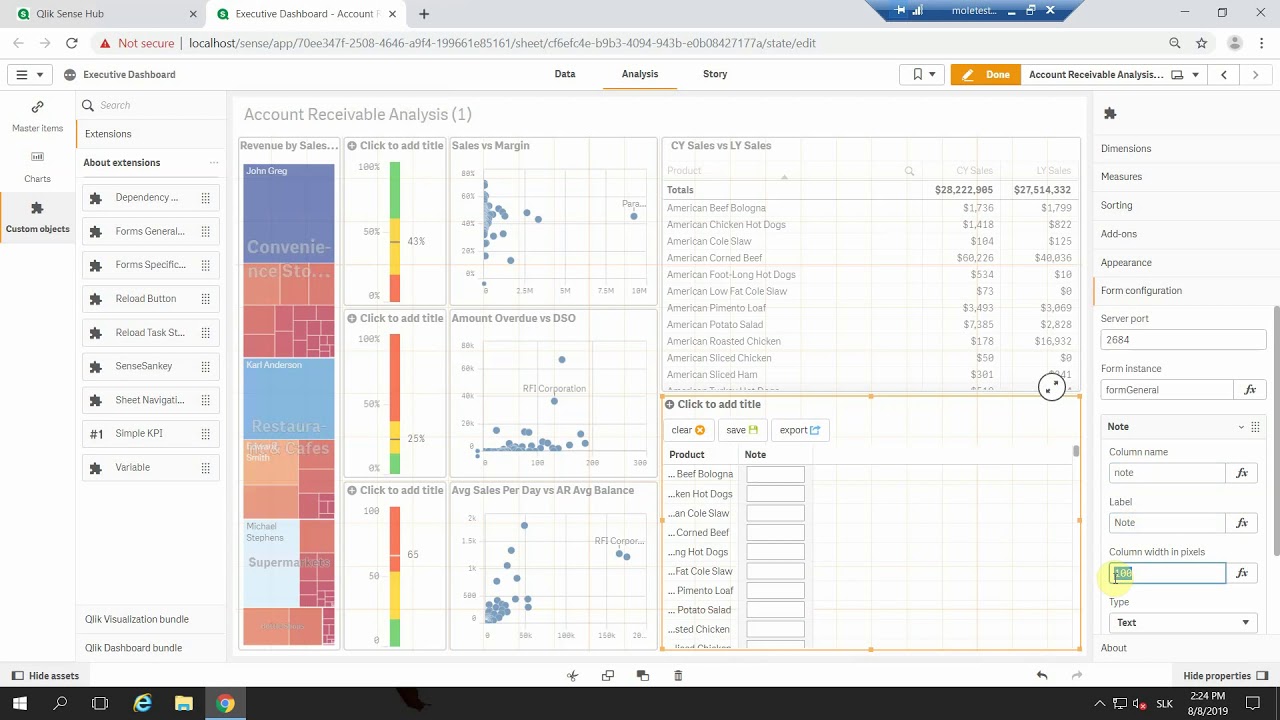Select the Custom objects puzzle icon

(37, 208)
